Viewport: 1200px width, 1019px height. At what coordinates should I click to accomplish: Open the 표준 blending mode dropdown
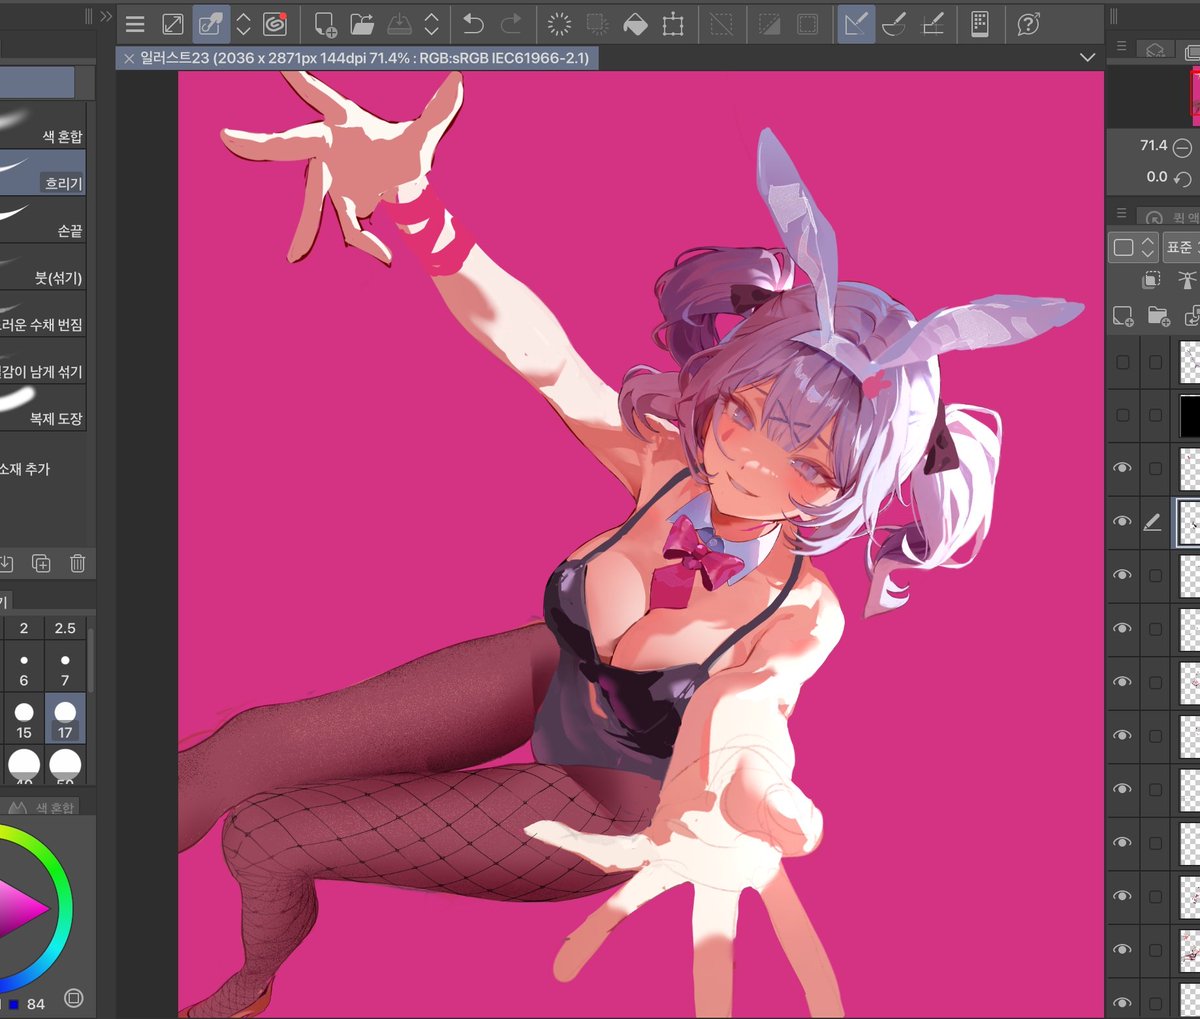[1181, 247]
